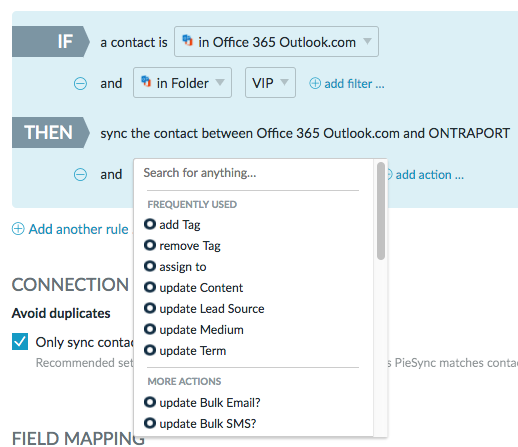Click the 'THEN' rule label

coord(51,133)
